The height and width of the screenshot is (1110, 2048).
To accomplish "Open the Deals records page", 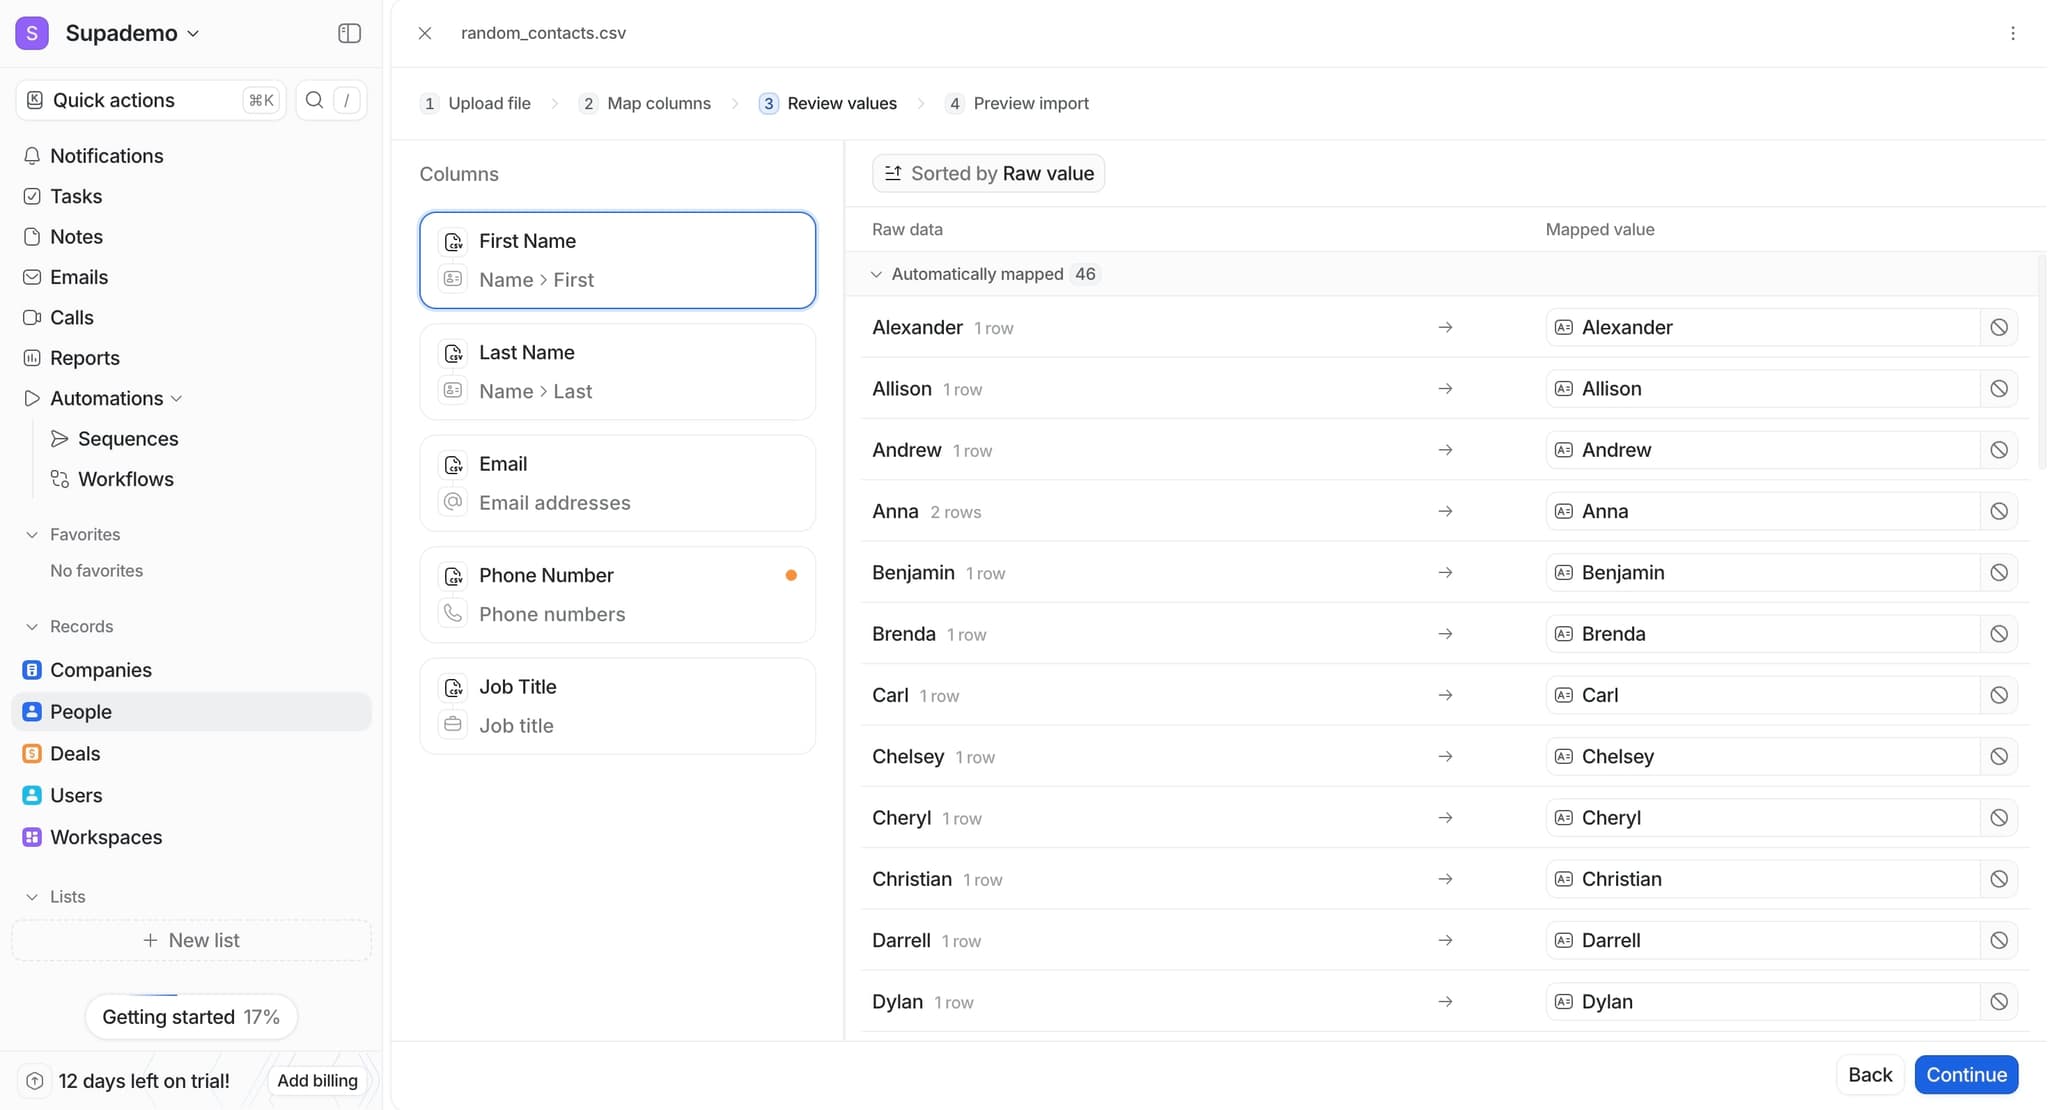I will click(75, 754).
